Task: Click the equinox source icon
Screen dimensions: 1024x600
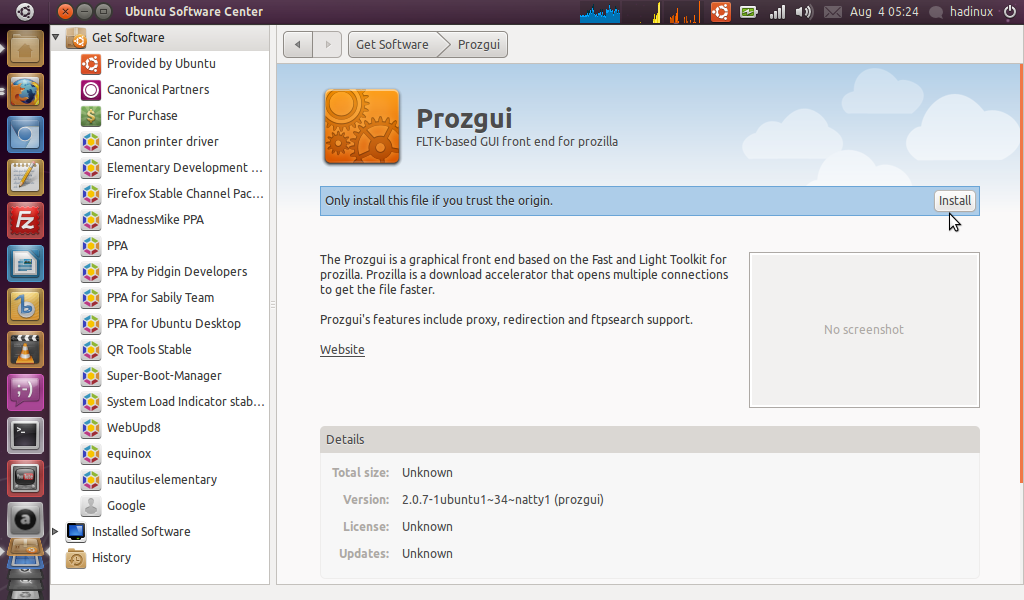Action: click(x=91, y=454)
